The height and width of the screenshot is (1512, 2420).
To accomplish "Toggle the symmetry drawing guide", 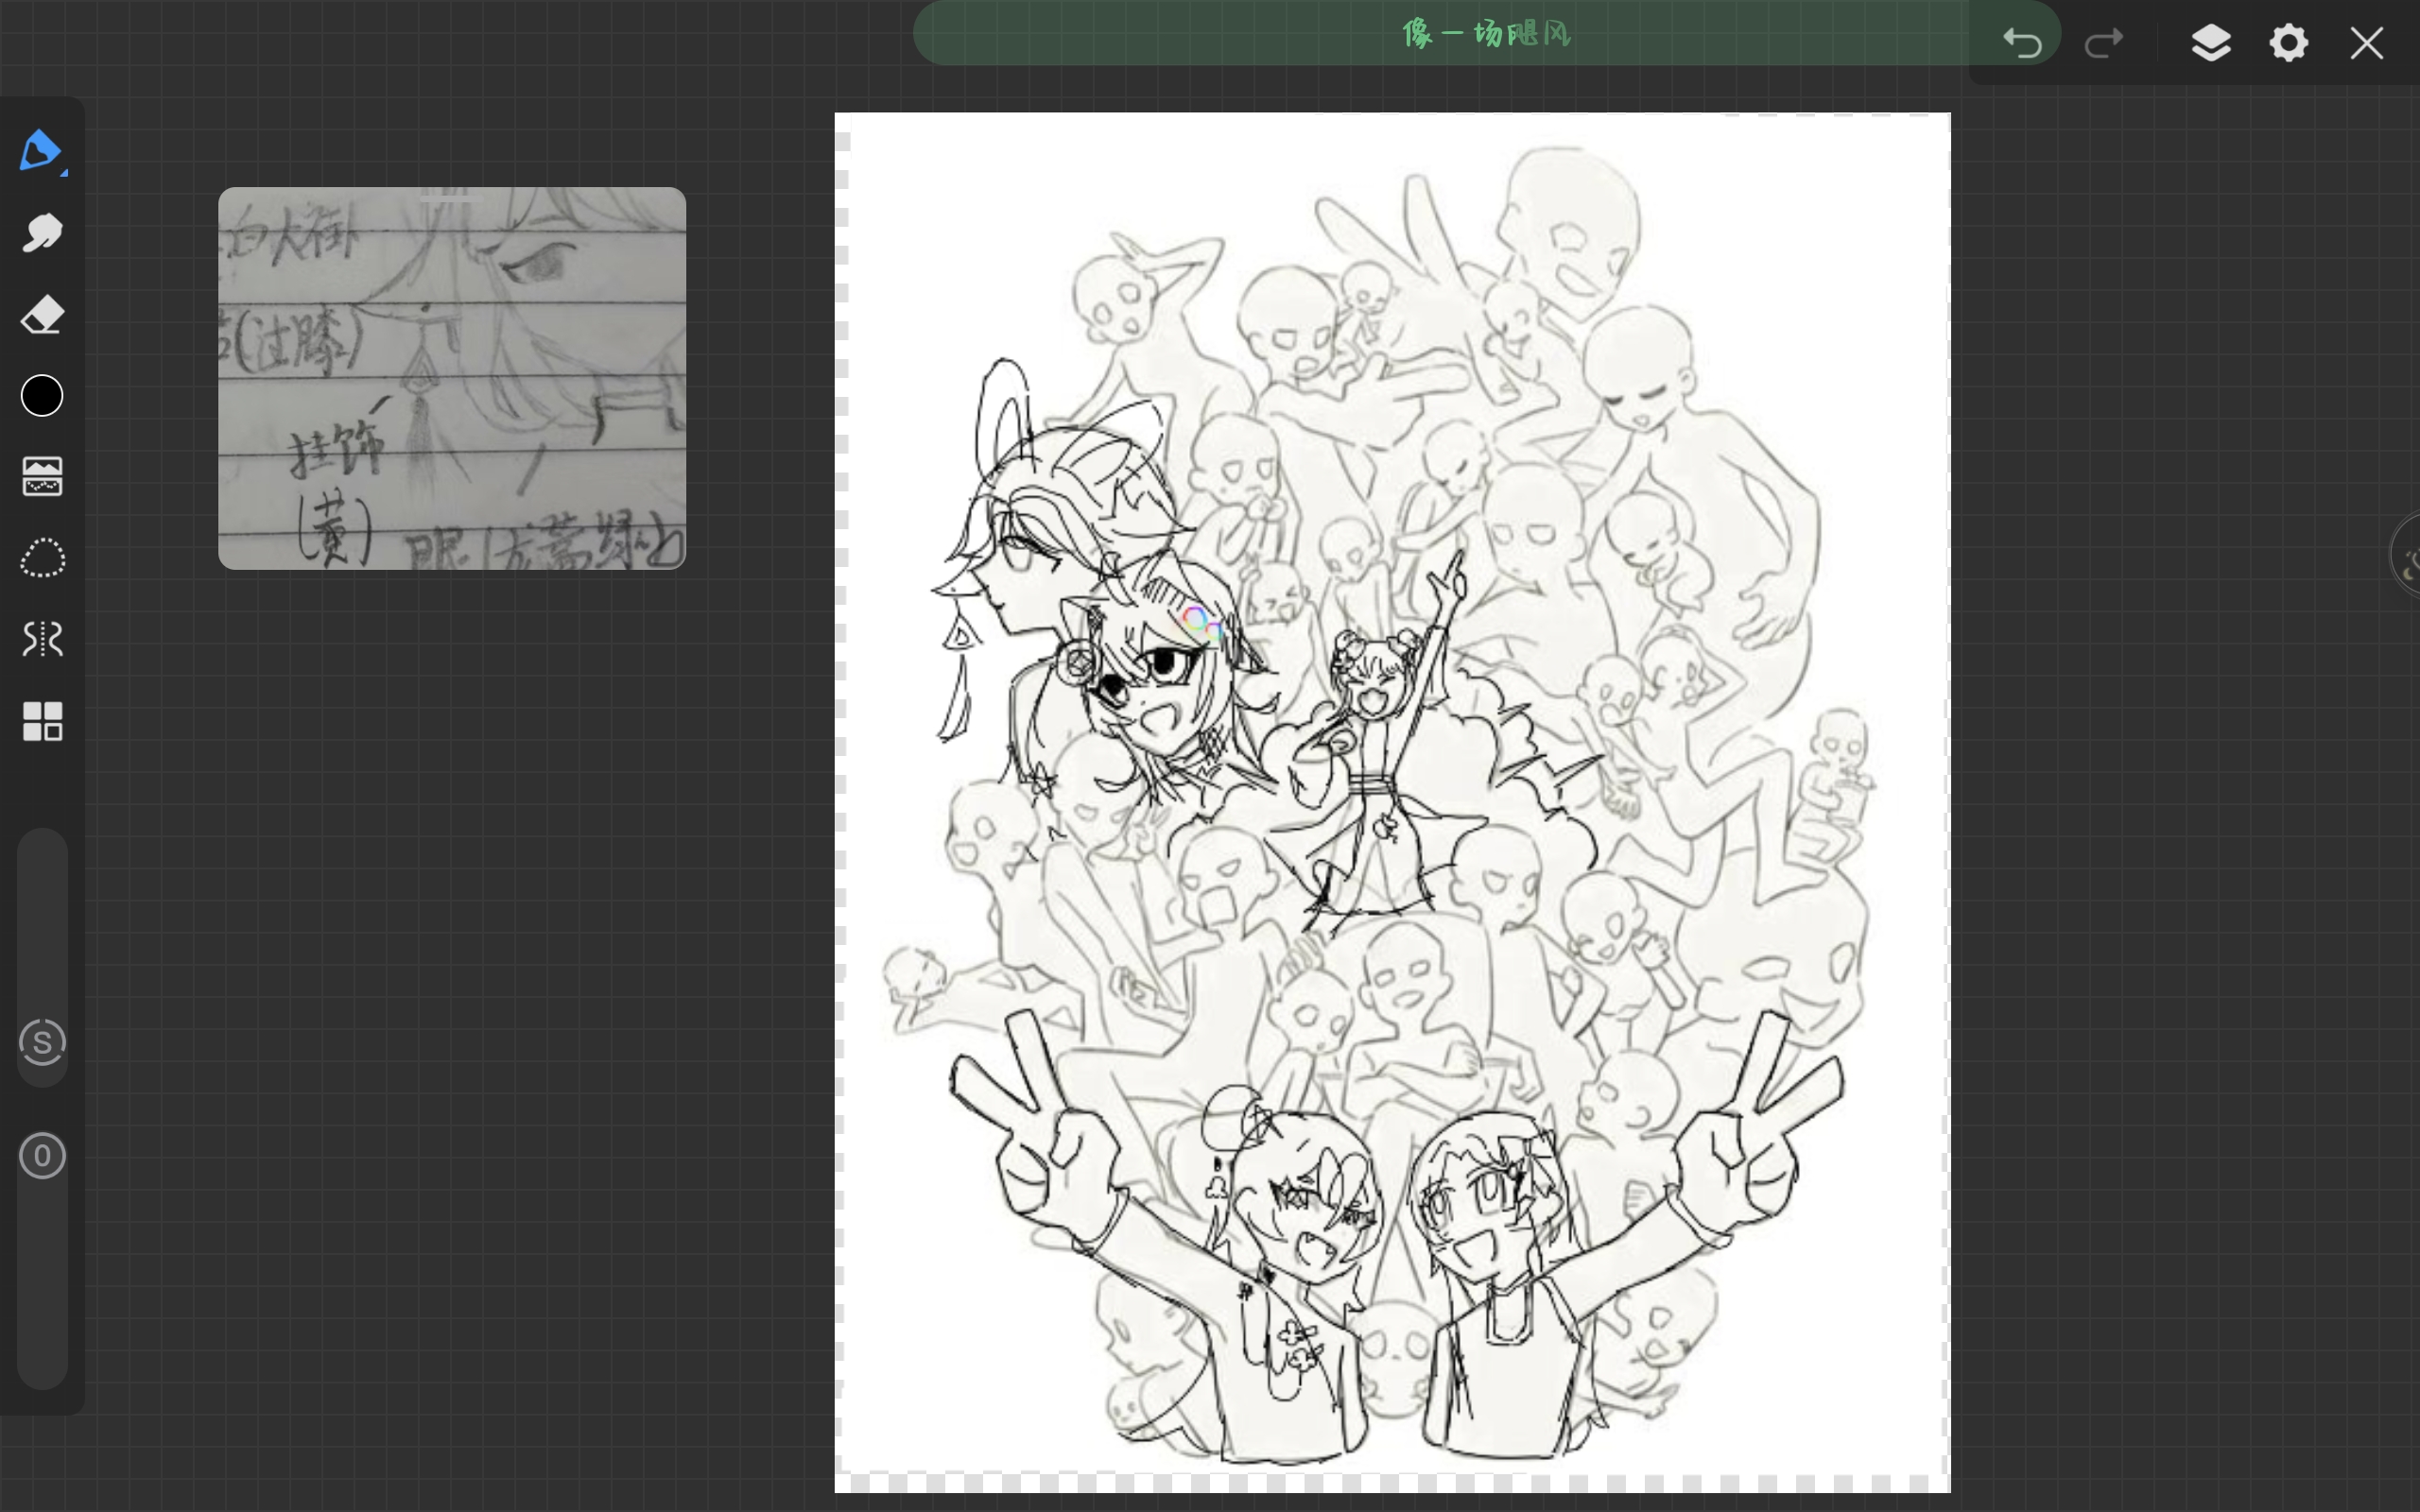I will 42,639.
